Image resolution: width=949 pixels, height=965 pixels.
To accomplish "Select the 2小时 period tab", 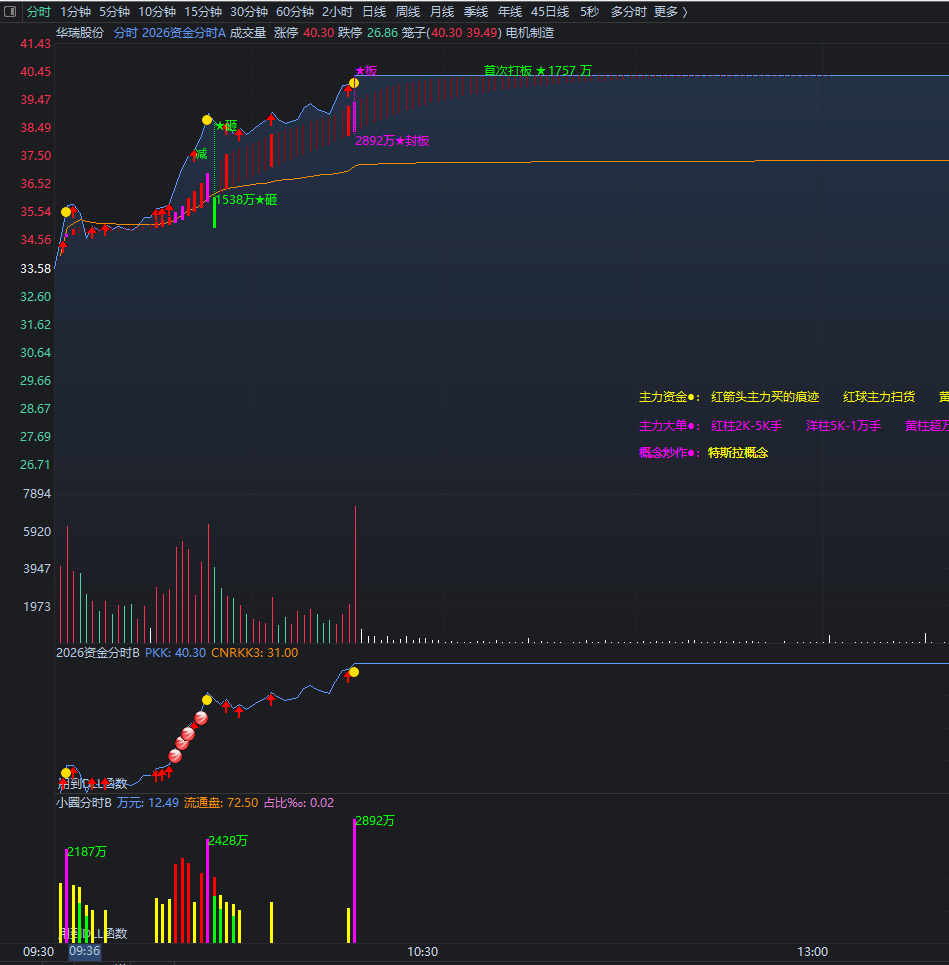I will point(337,12).
